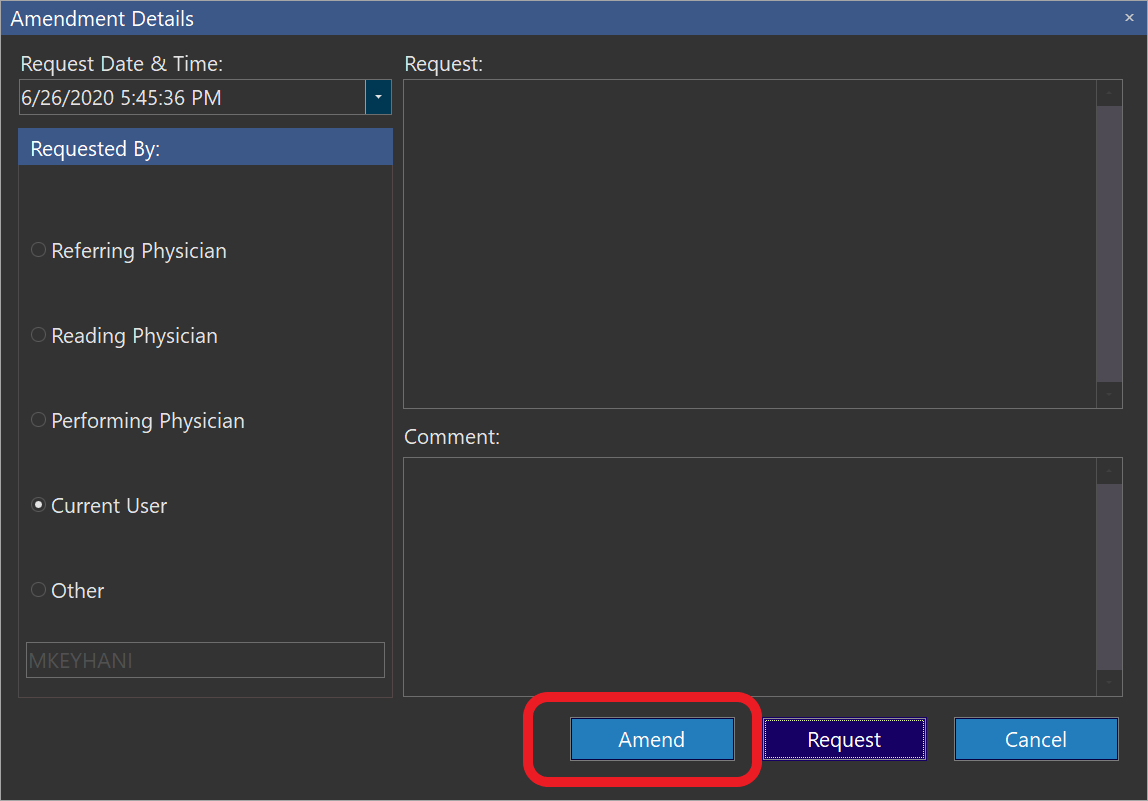Click the Comment box scroll down arrow
The height and width of the screenshot is (801, 1148).
pyautogui.click(x=1109, y=683)
